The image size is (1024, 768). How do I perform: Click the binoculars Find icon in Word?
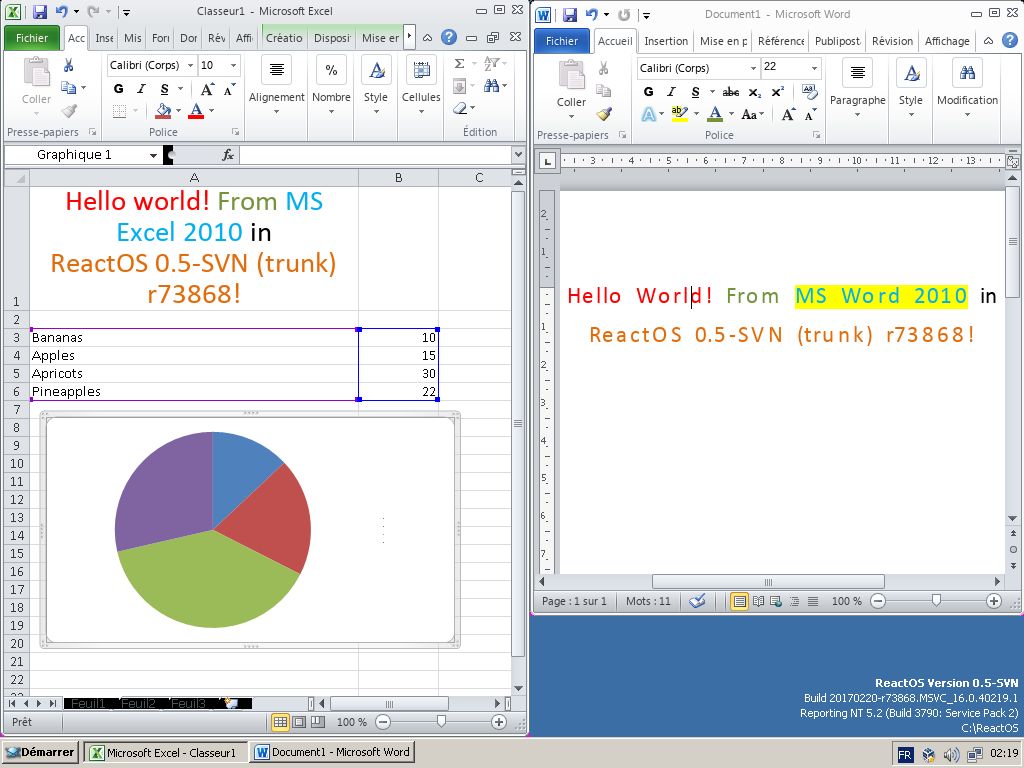[967, 72]
